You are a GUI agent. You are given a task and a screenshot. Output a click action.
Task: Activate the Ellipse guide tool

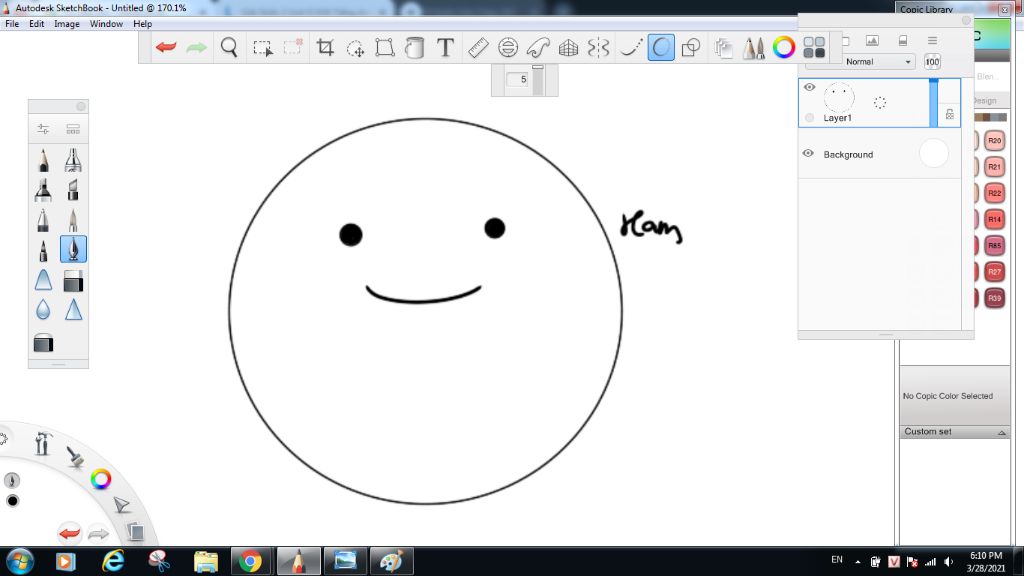point(507,47)
